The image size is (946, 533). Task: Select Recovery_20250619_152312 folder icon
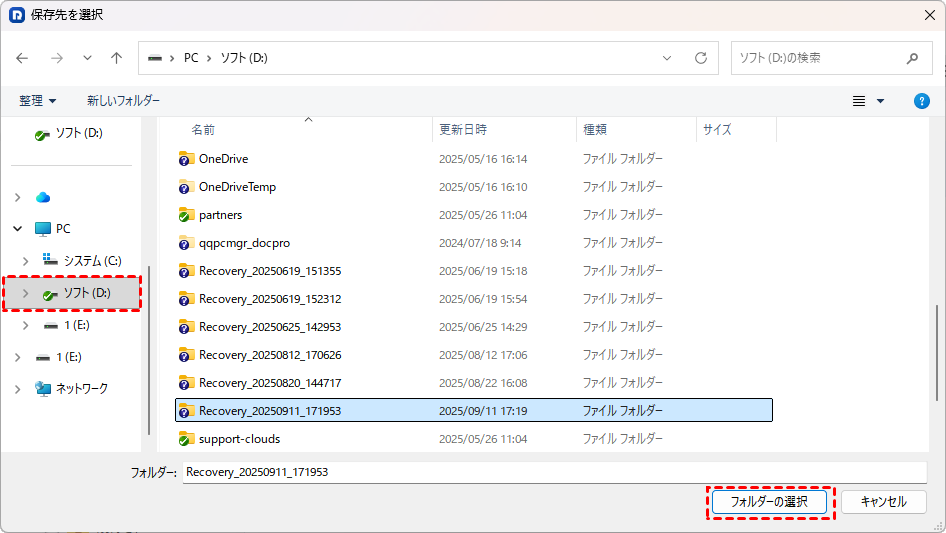pos(186,299)
